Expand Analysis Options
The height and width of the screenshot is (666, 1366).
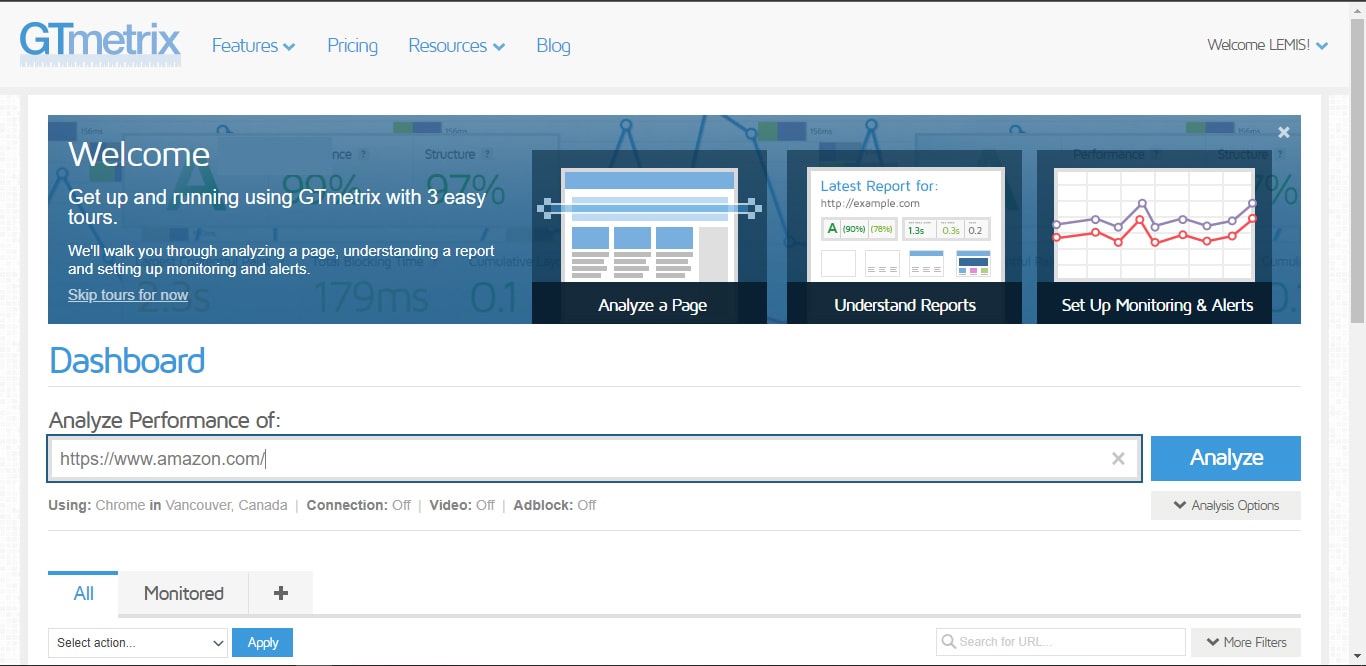[1226, 506]
